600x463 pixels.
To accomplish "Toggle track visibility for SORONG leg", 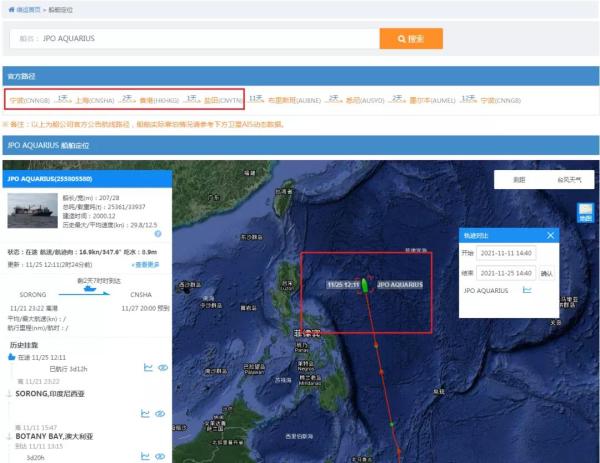I will pyautogui.click(x=160, y=414).
